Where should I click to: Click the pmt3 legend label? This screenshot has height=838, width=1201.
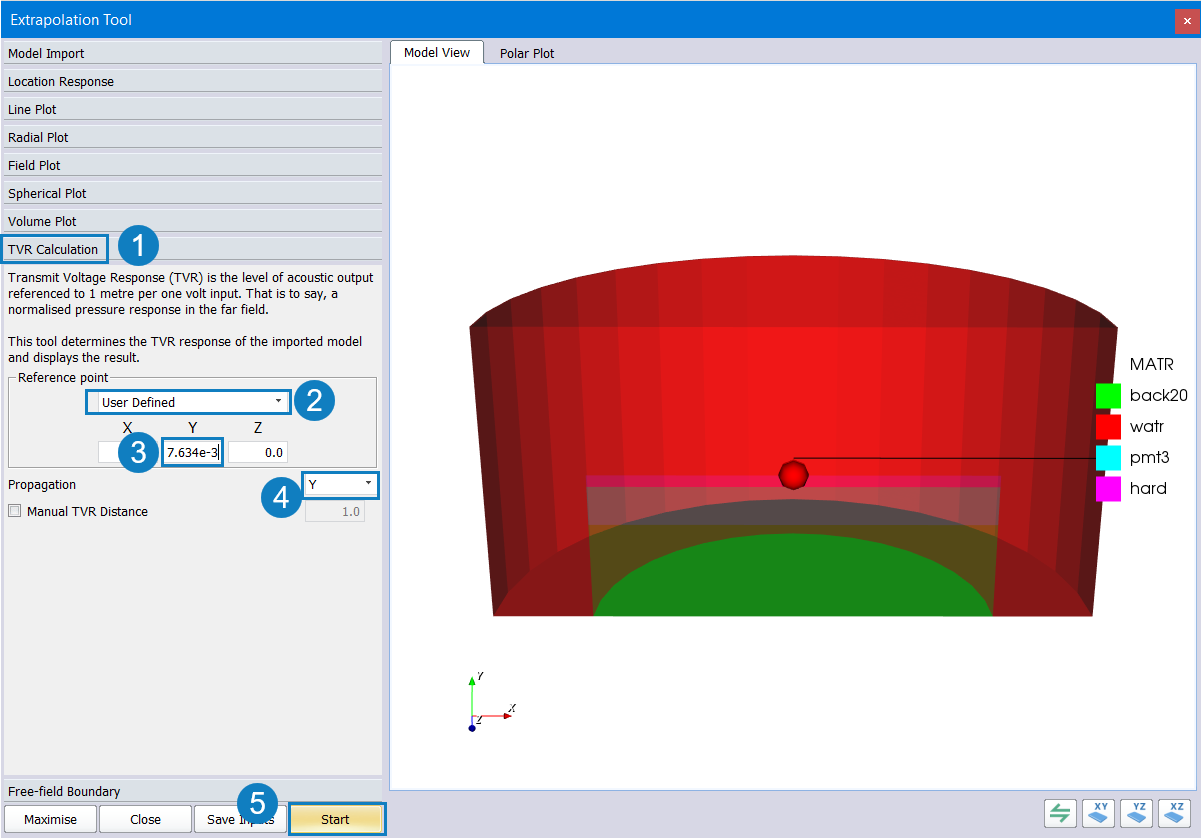(1151, 458)
